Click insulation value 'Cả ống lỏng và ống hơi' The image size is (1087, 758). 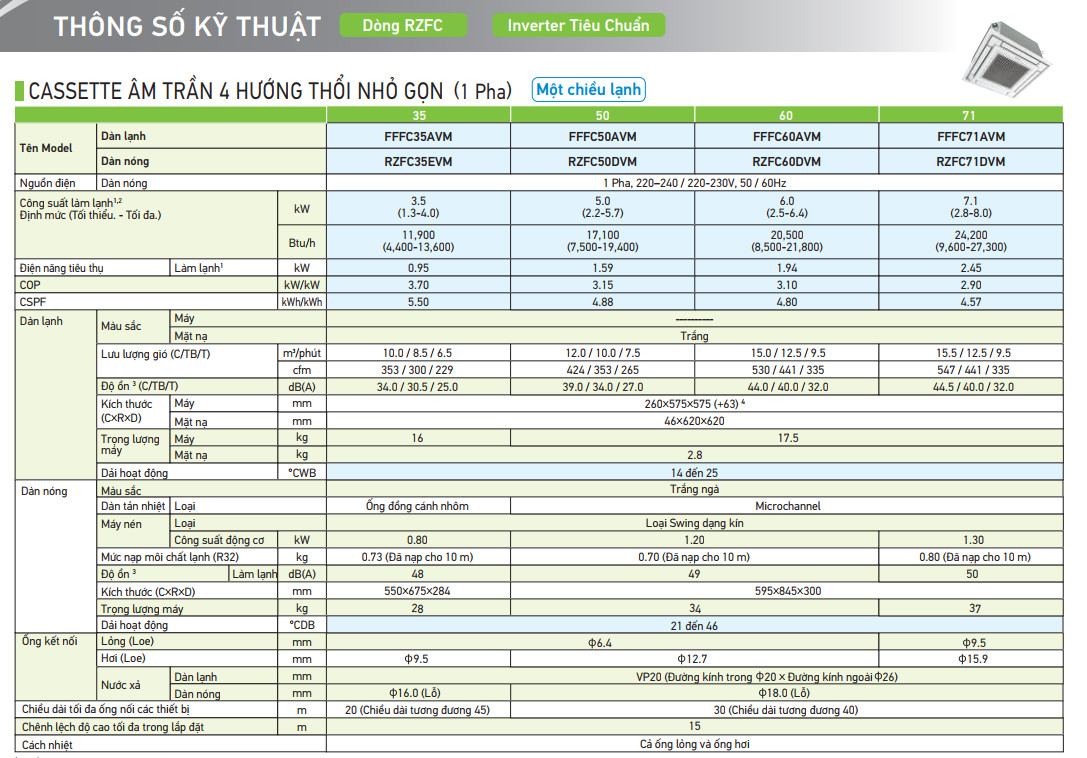694,744
